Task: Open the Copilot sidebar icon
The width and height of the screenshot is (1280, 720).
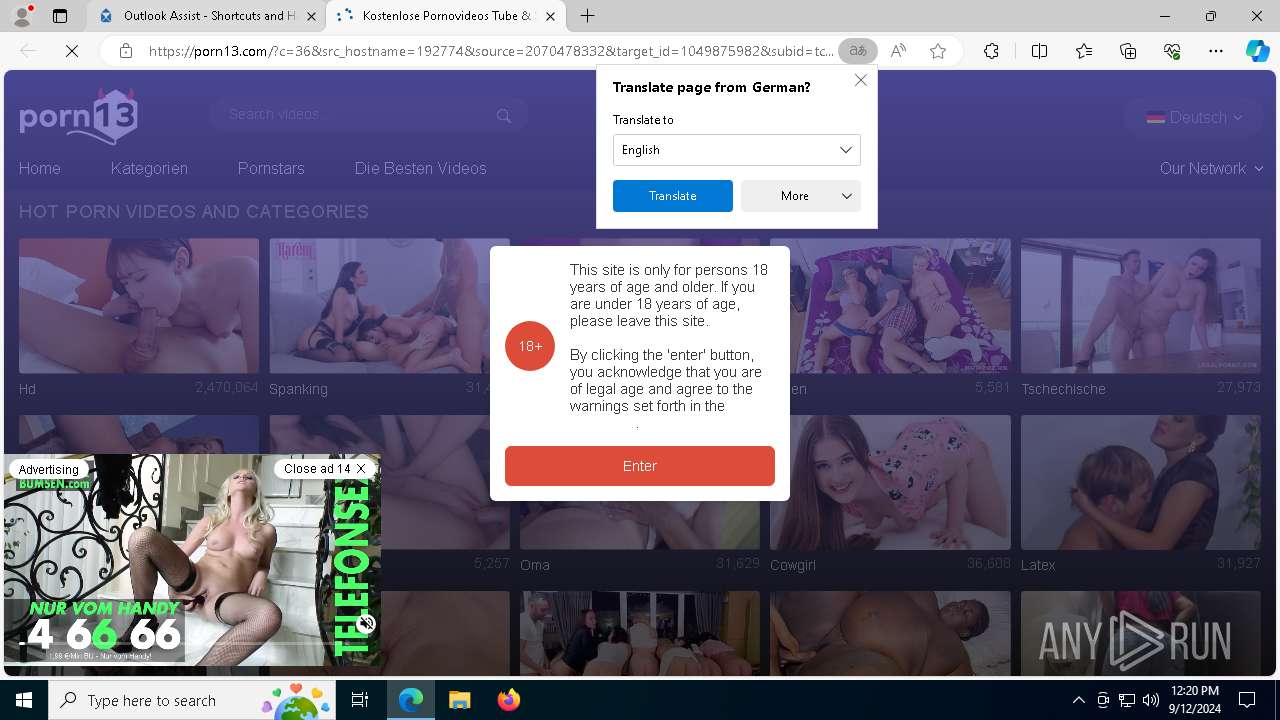Action: [1257, 51]
